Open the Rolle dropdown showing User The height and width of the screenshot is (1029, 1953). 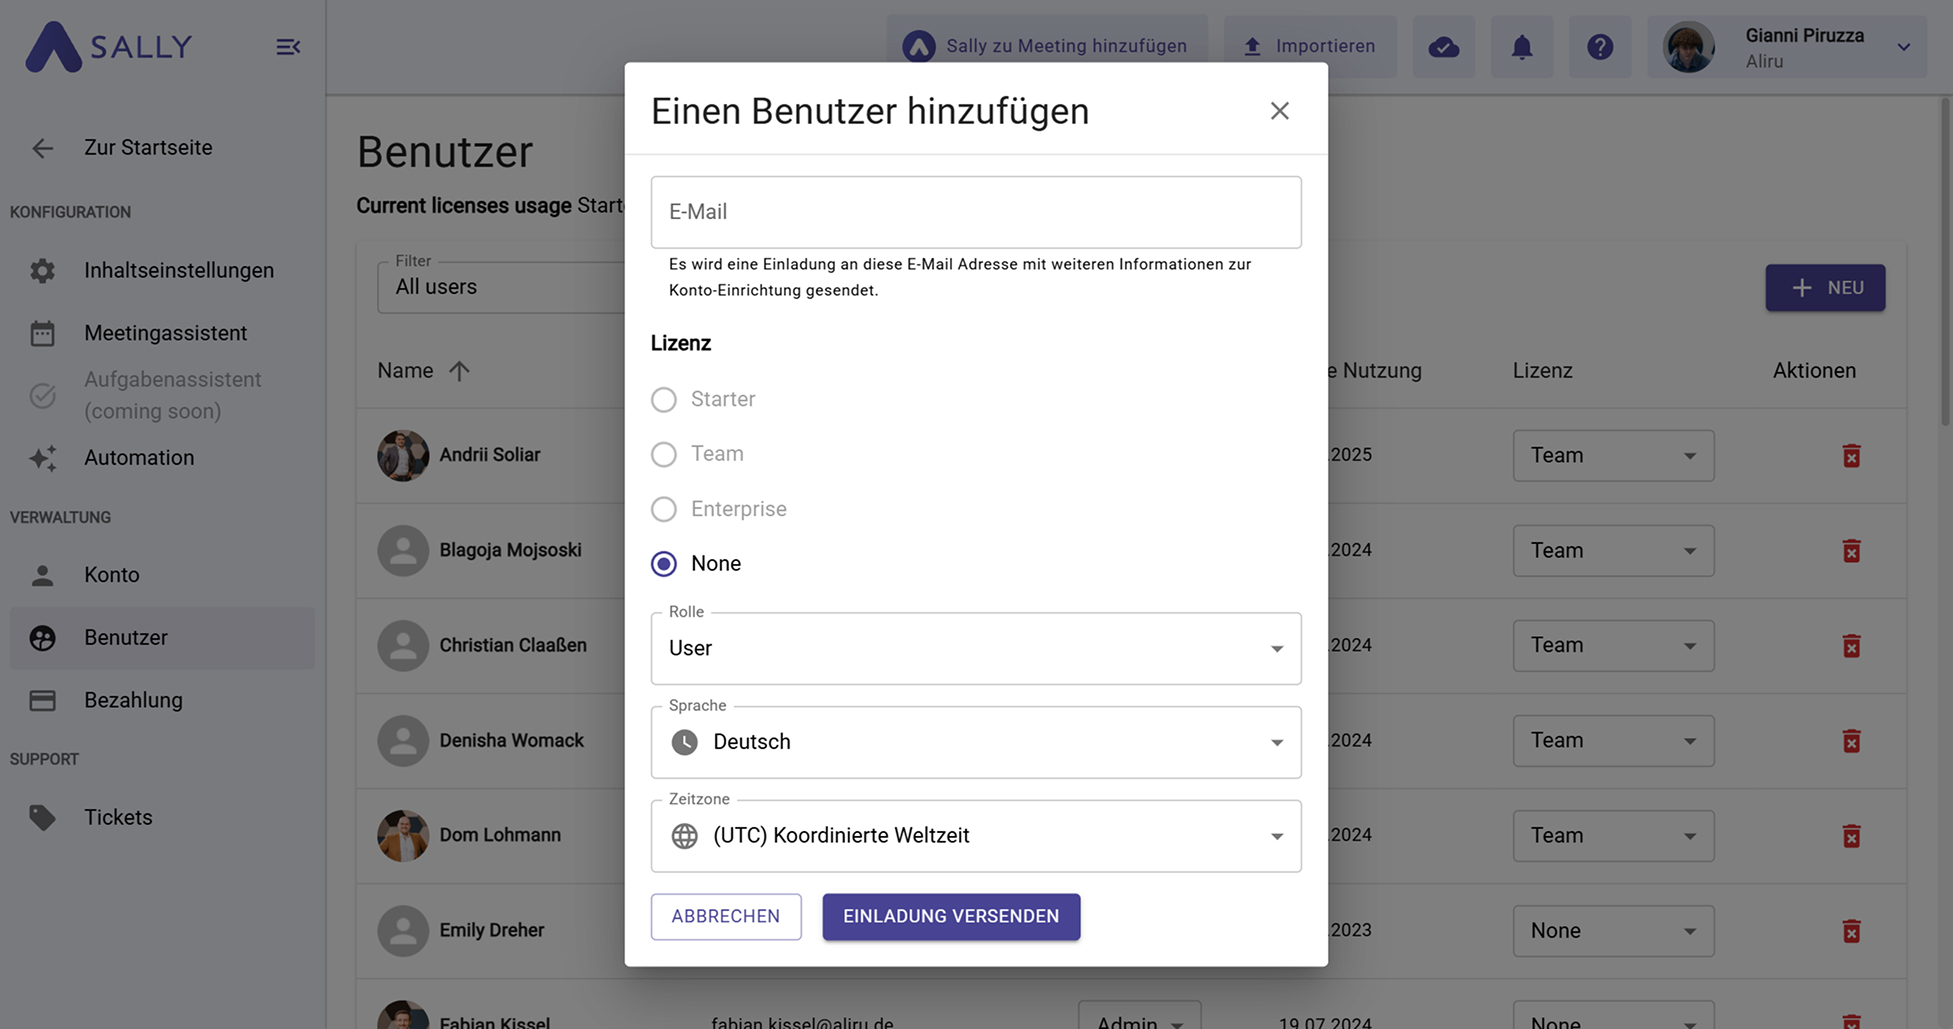pos(976,649)
